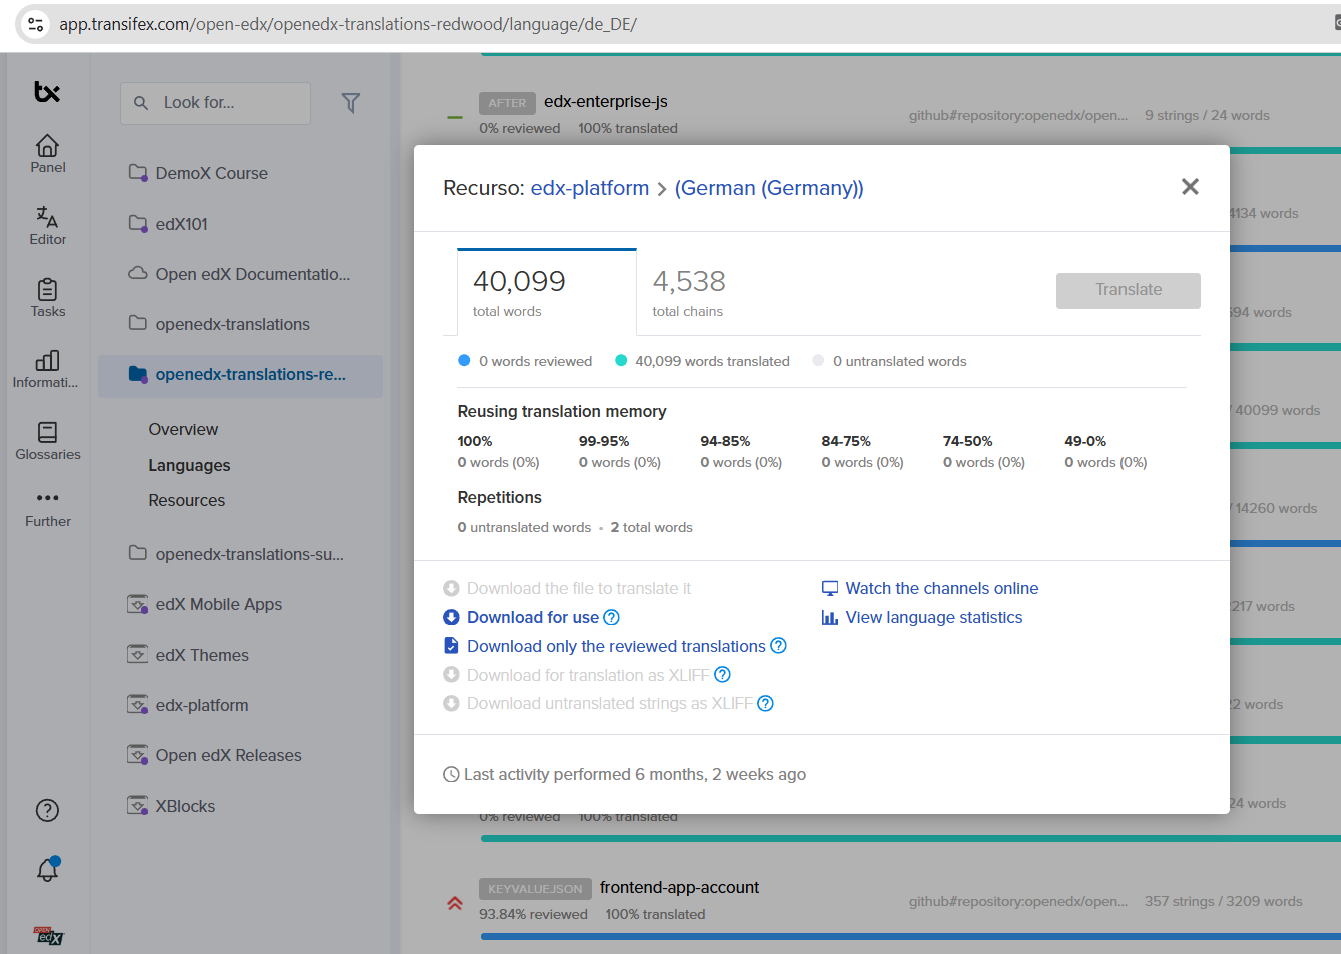Go to Tasks in the sidebar
Image resolution: width=1341 pixels, height=954 pixels.
click(47, 298)
